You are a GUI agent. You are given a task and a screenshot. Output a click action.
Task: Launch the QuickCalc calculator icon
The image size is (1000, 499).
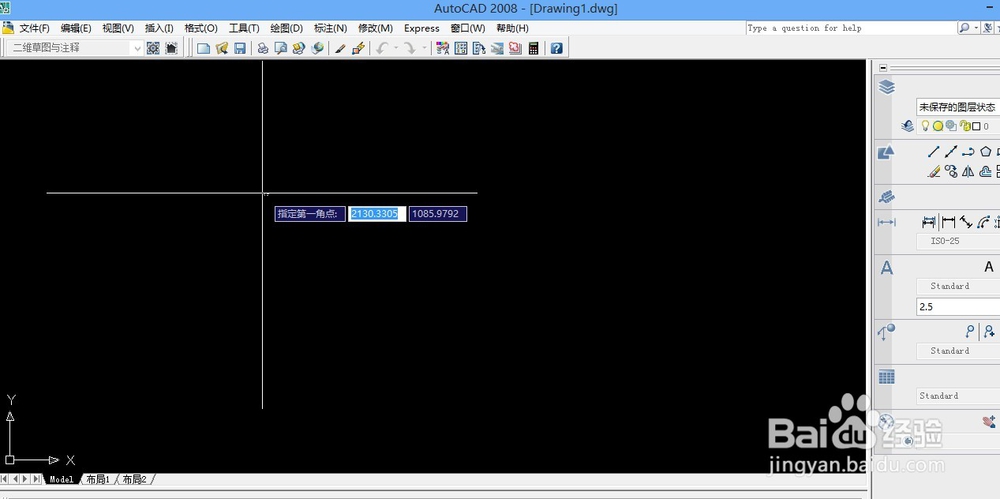coord(534,48)
